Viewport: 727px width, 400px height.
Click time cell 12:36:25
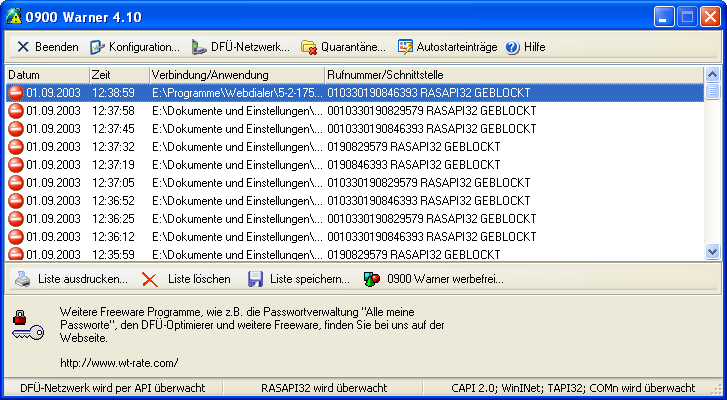pyautogui.click(x=114, y=218)
